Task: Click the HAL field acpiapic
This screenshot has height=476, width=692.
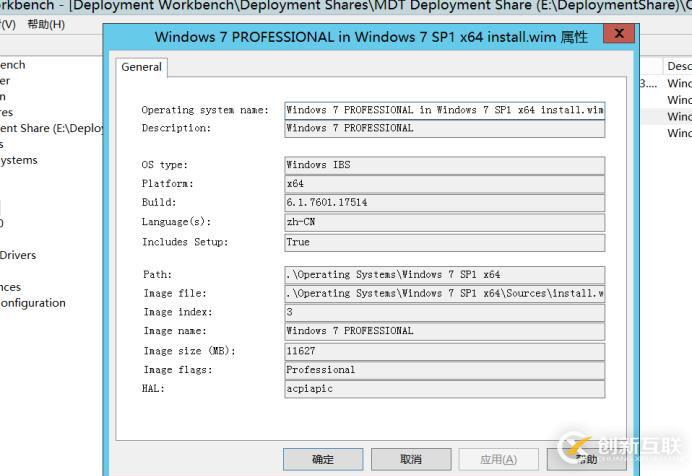Action: pyautogui.click(x=444, y=389)
